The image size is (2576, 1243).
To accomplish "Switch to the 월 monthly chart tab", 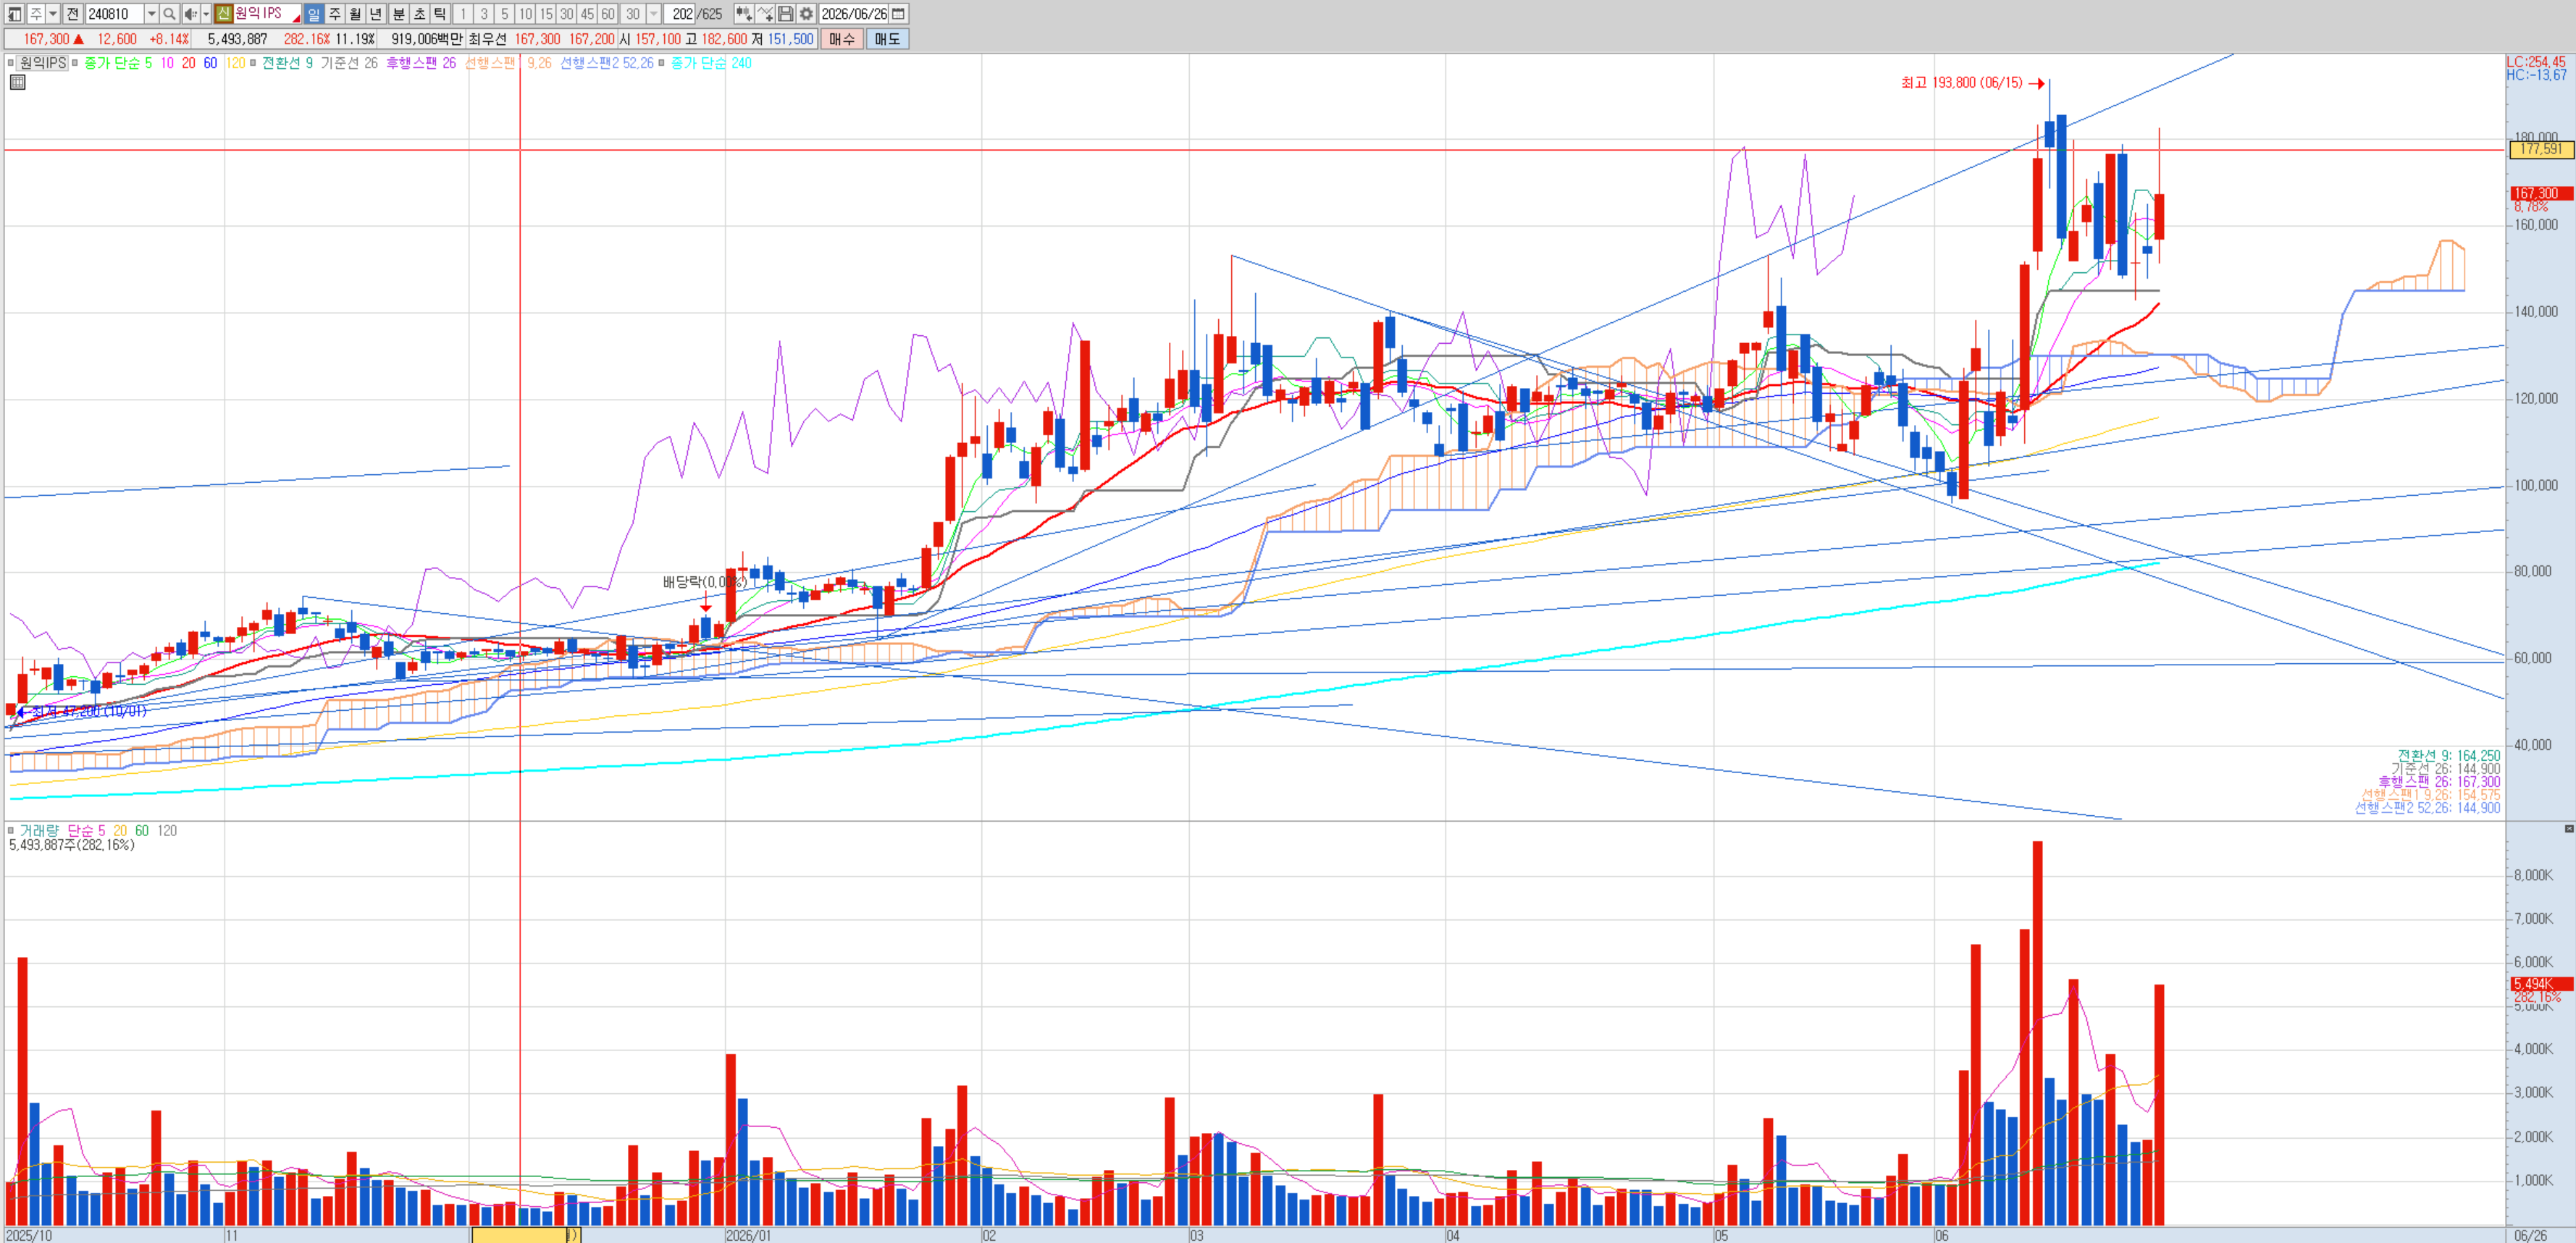I will pyautogui.click(x=355, y=14).
